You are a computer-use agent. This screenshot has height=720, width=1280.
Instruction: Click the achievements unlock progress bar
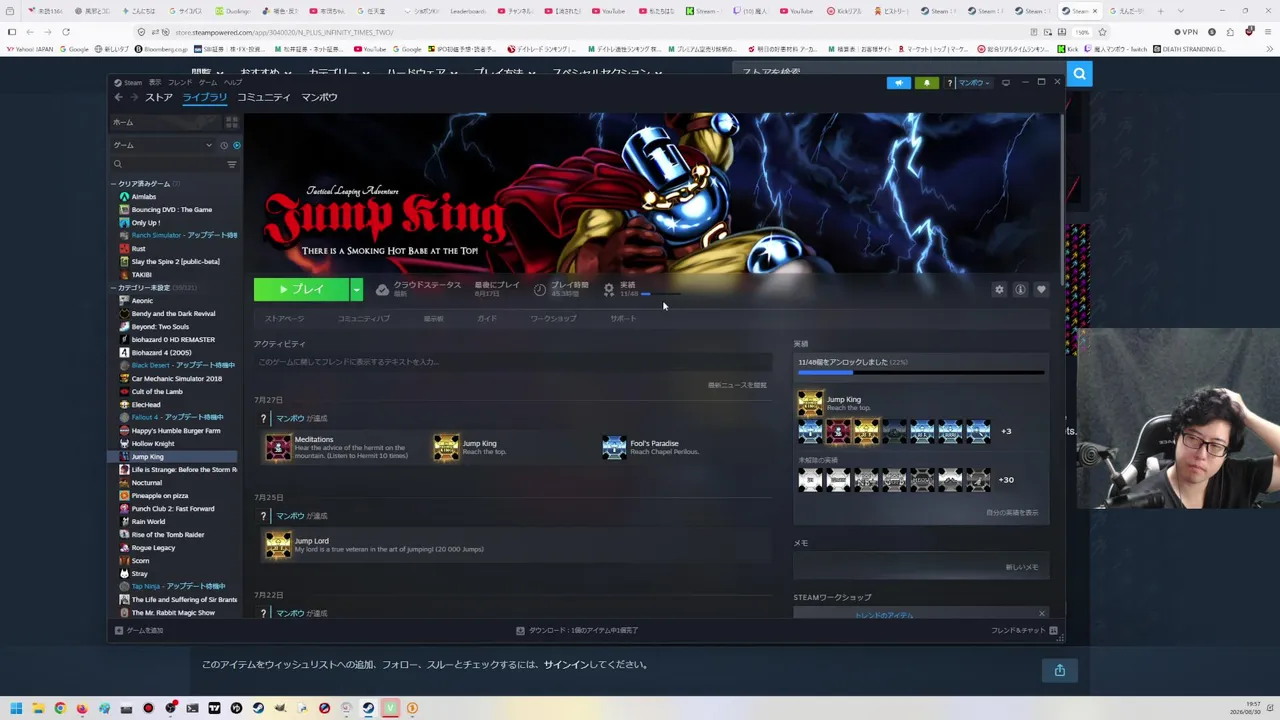pos(921,373)
